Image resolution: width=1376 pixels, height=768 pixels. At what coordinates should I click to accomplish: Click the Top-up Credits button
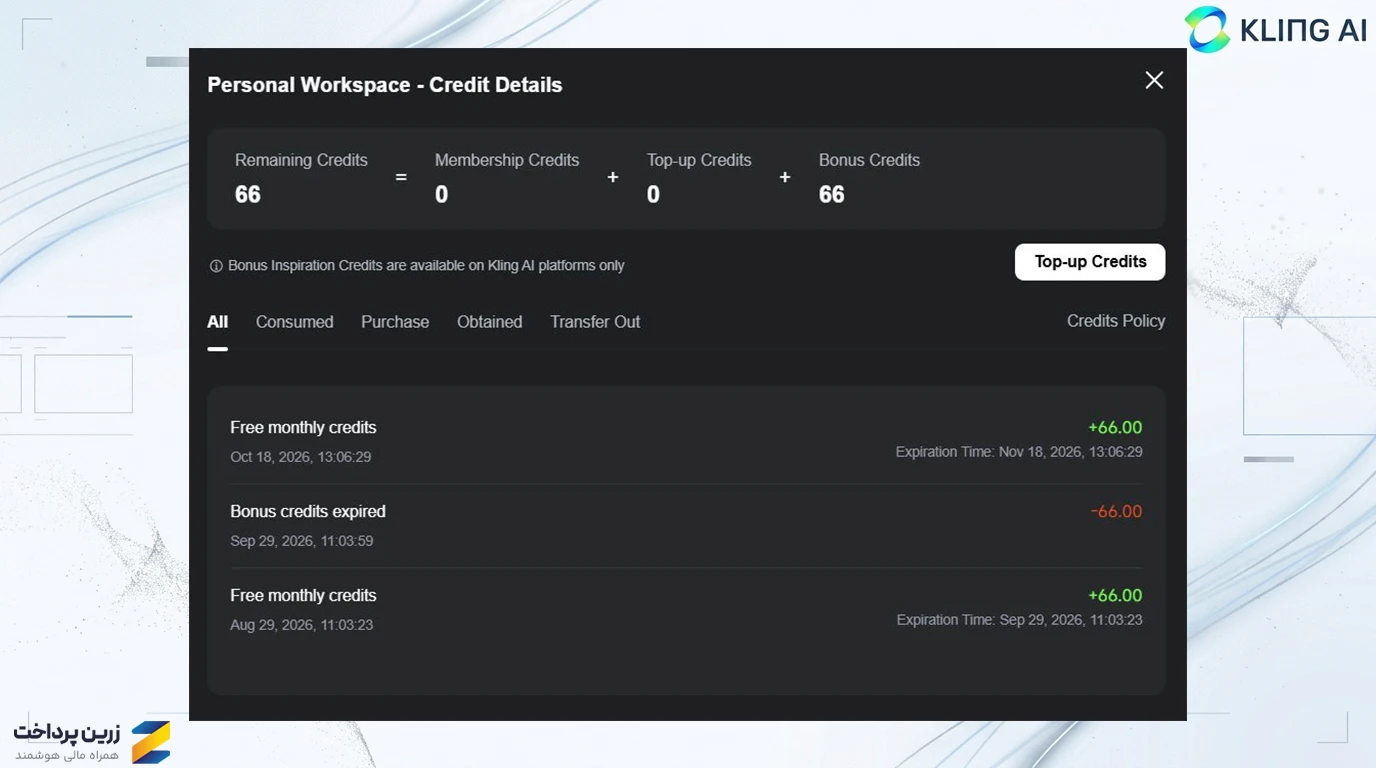(x=1090, y=262)
